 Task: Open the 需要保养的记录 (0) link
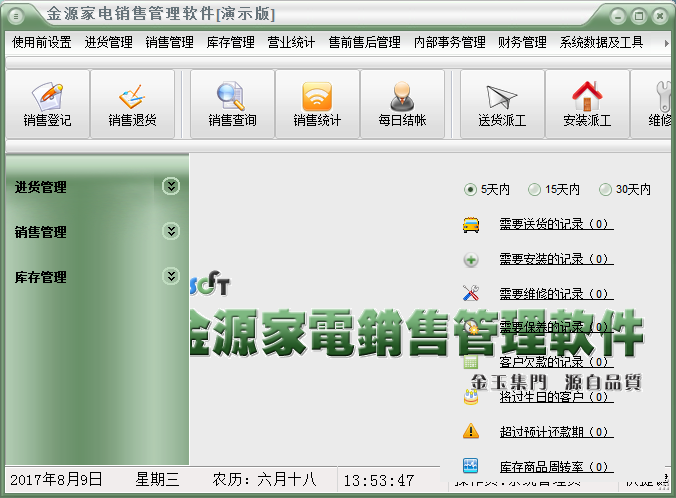pos(556,327)
